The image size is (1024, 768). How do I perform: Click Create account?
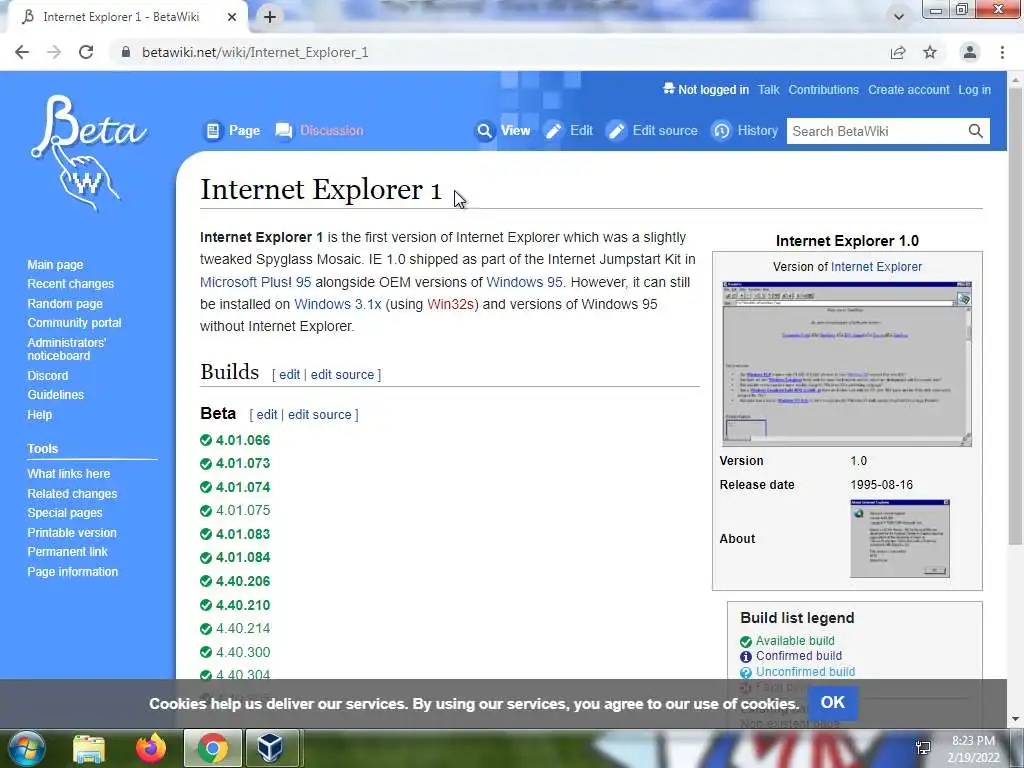908,90
